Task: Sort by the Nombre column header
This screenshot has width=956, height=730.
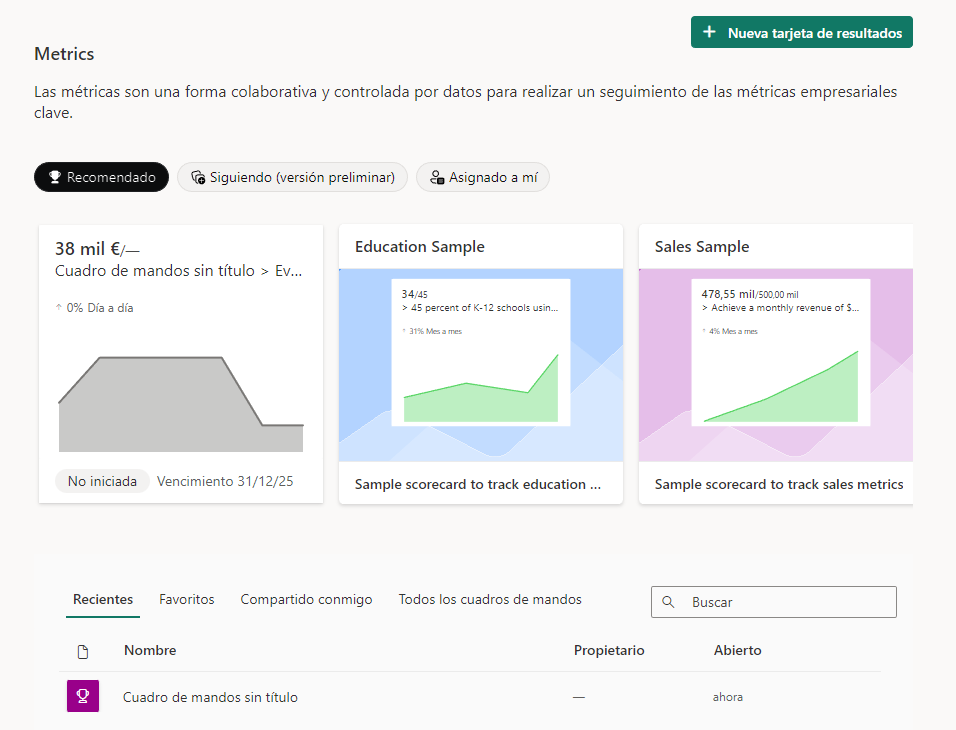Action: point(150,650)
